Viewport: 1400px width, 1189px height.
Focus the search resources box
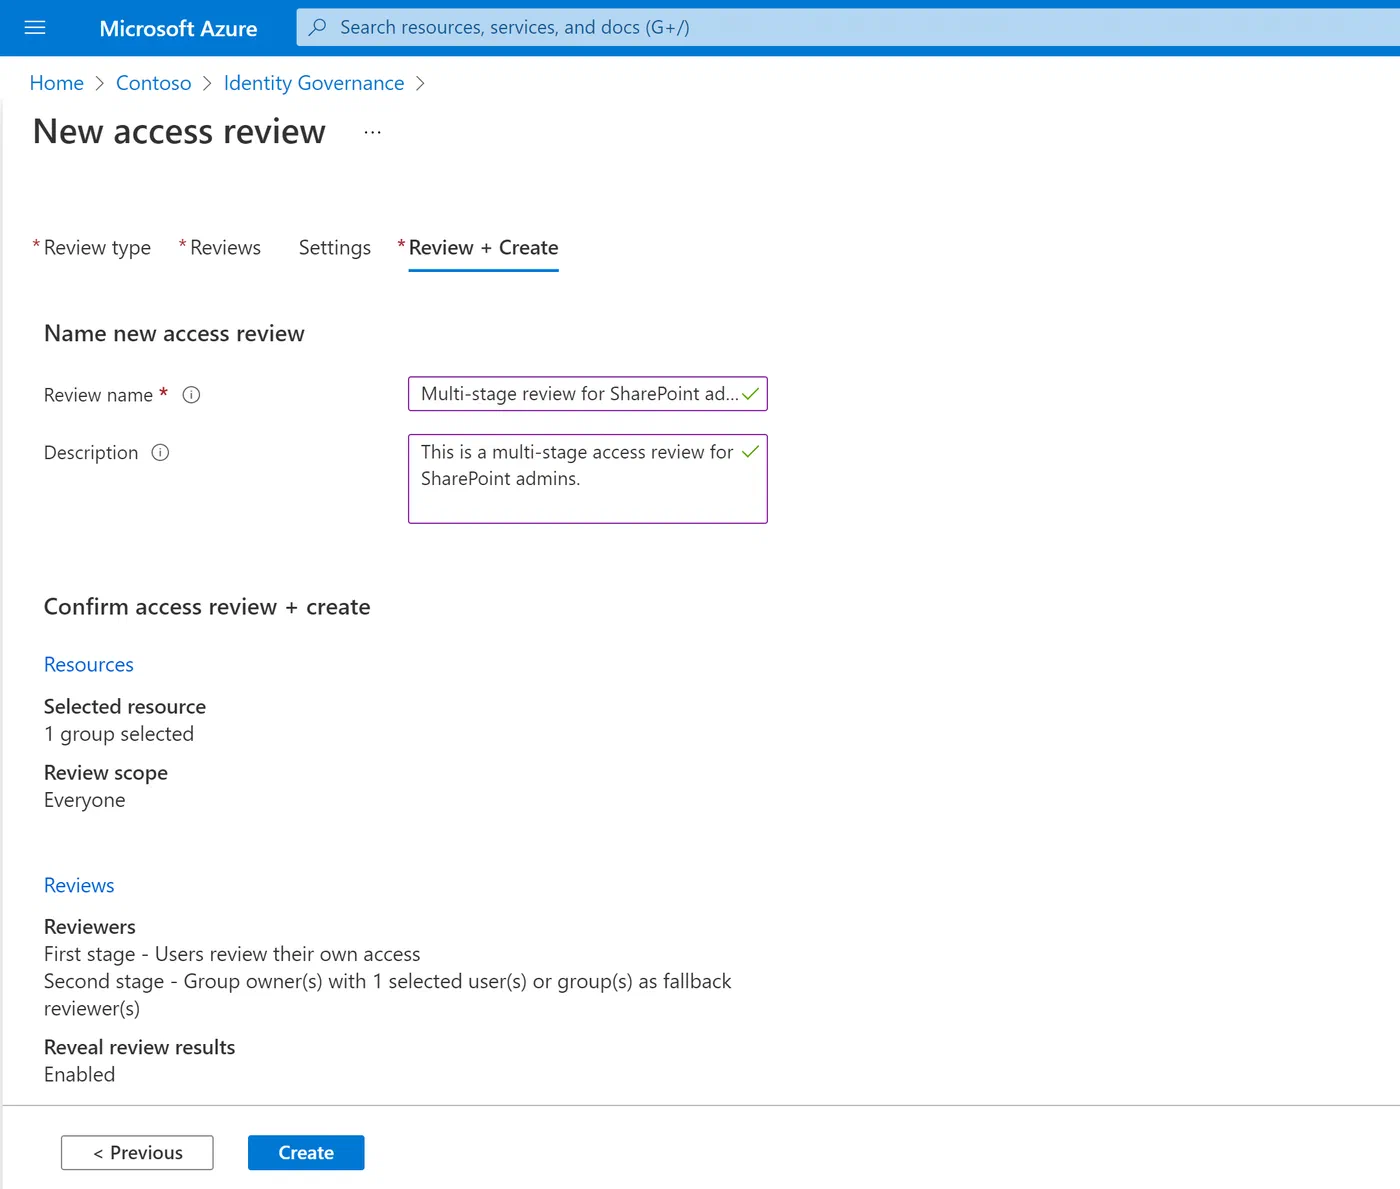pos(848,27)
